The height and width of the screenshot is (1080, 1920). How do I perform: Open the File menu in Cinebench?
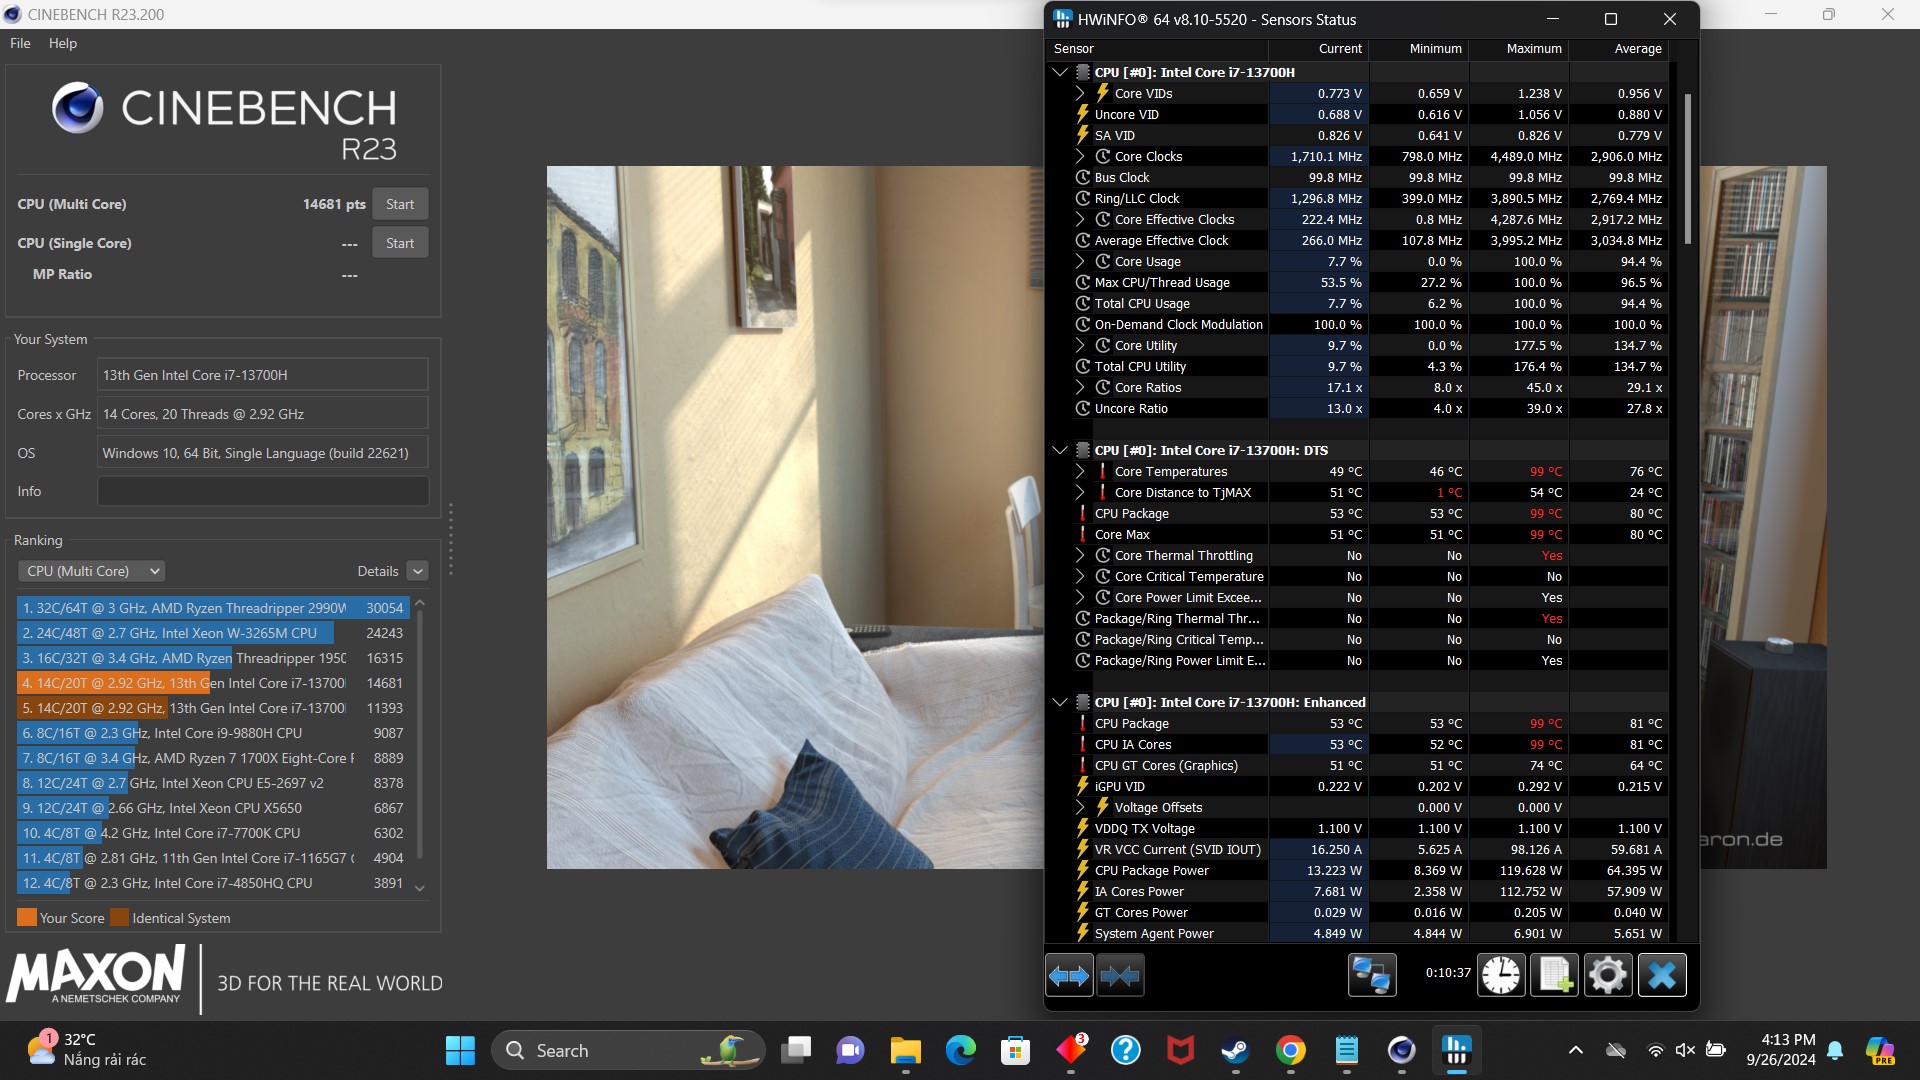click(x=20, y=43)
